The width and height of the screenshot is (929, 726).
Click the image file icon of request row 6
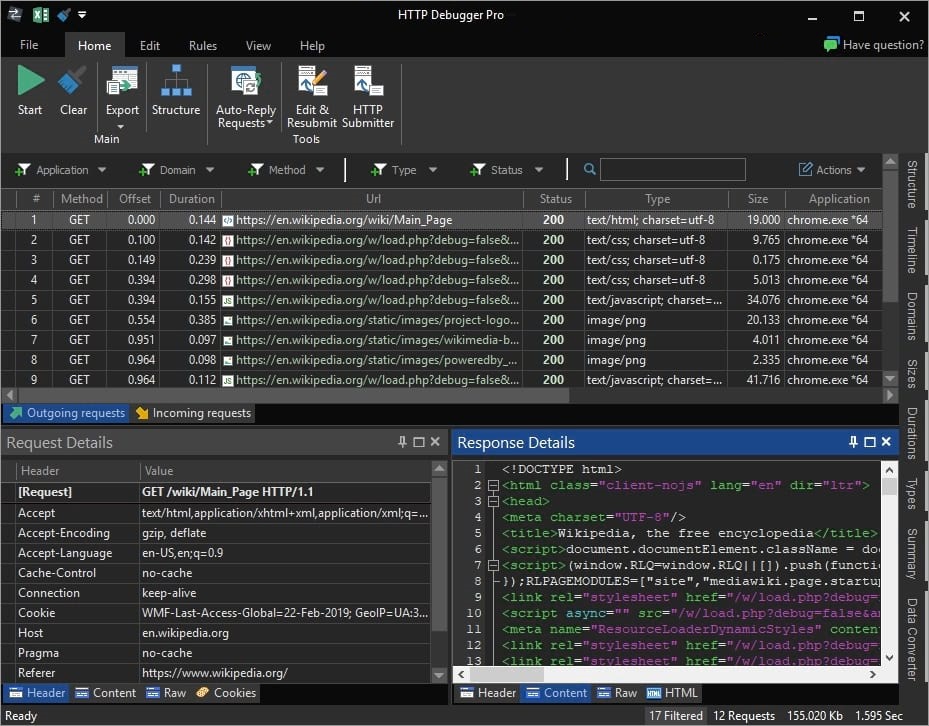coord(228,321)
